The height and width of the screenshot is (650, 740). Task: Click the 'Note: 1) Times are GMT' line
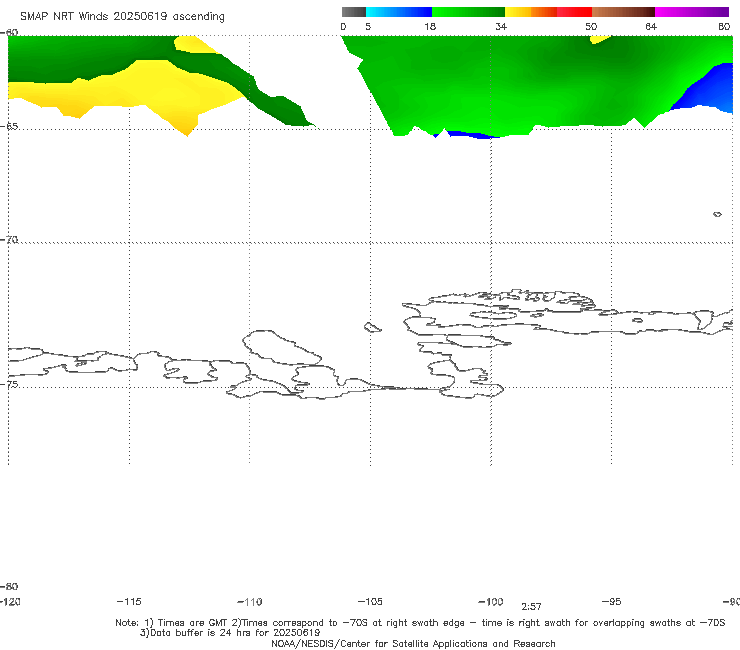(420, 623)
